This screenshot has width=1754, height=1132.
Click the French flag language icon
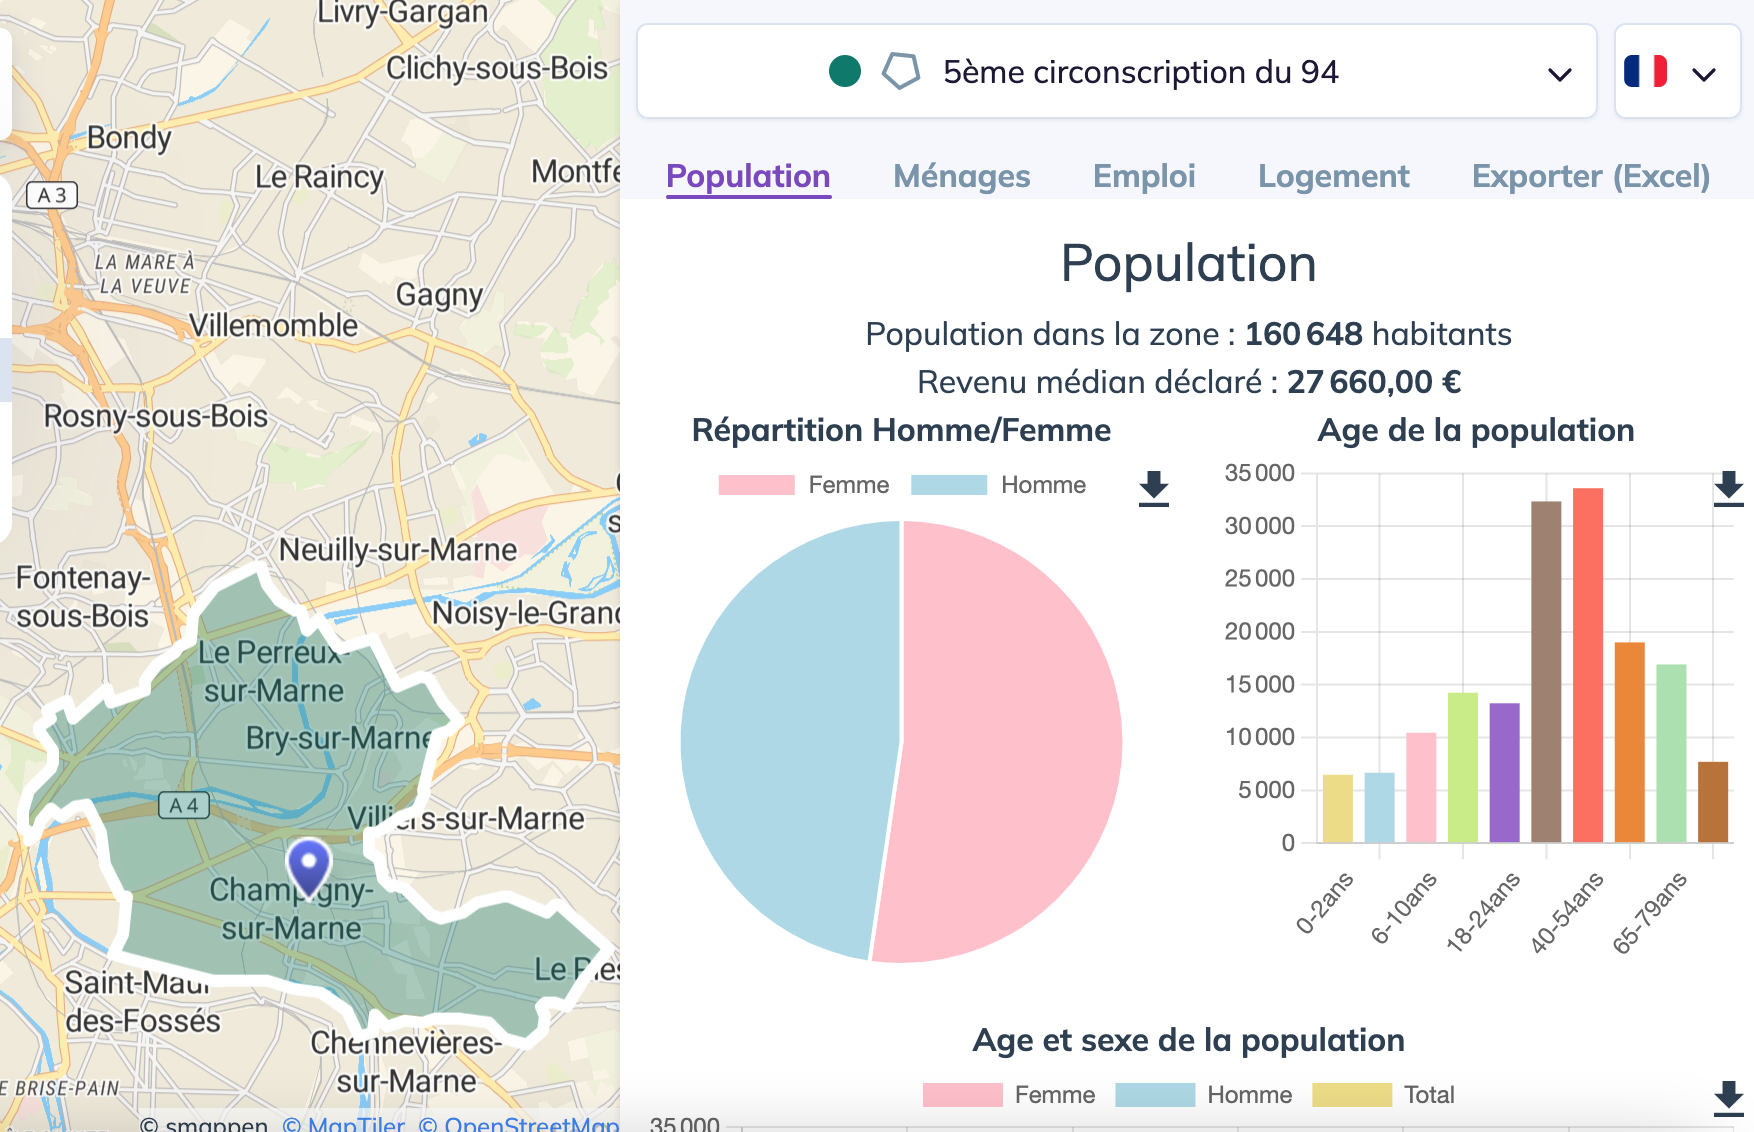click(1646, 72)
